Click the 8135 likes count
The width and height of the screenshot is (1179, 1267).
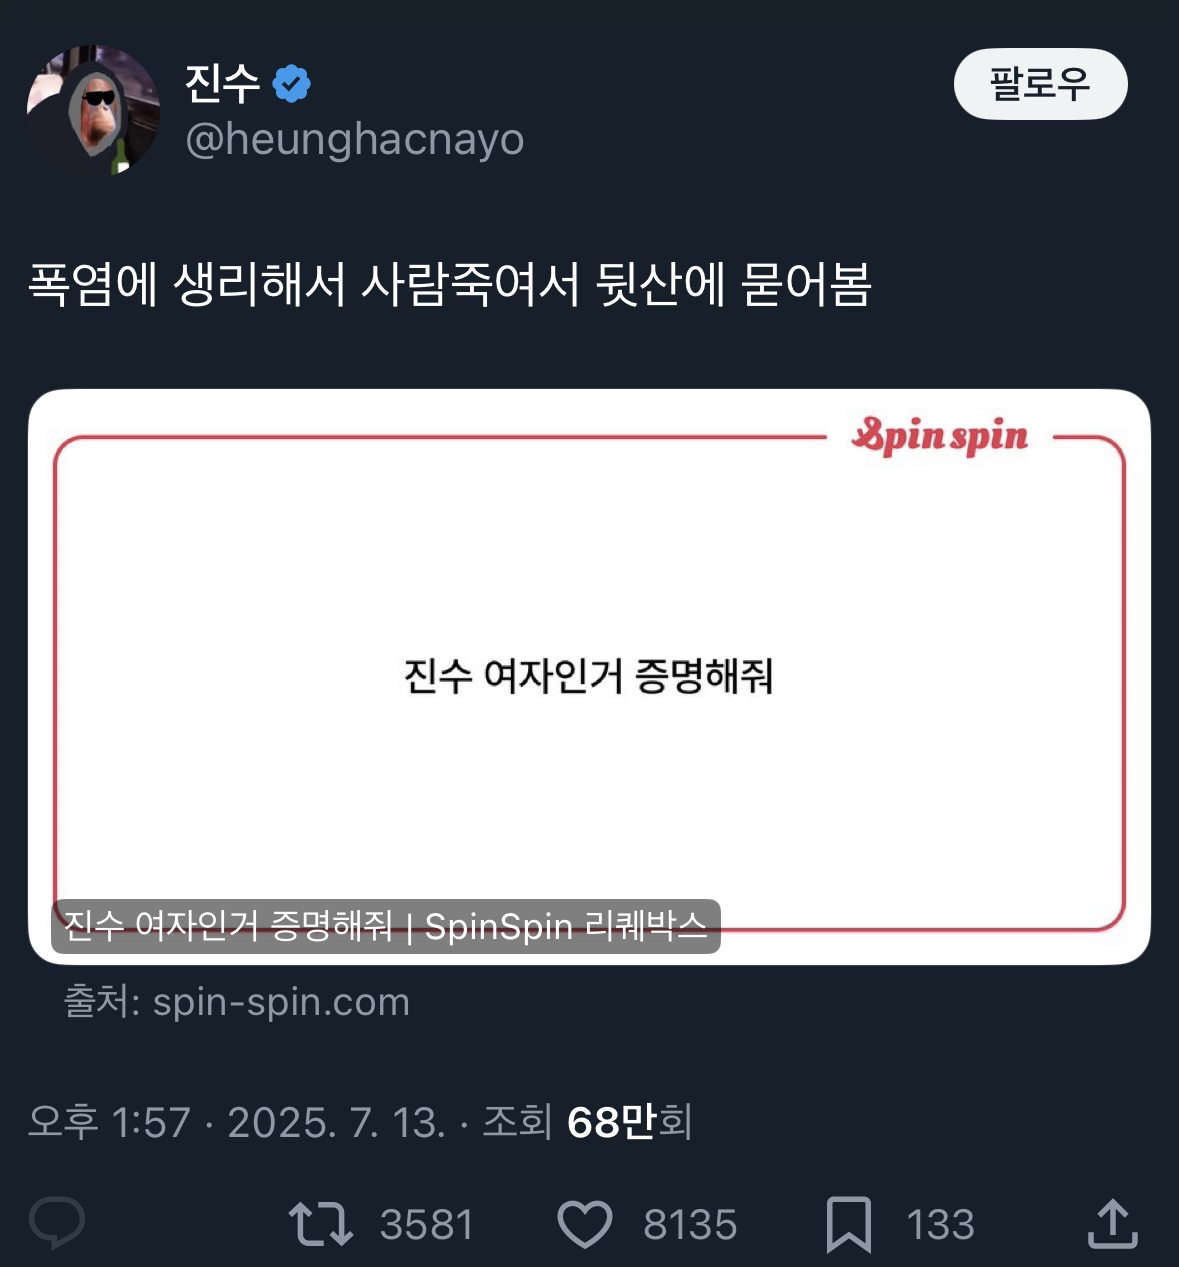[690, 1225]
